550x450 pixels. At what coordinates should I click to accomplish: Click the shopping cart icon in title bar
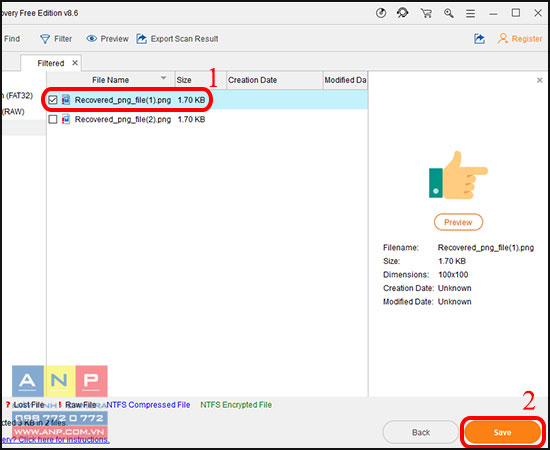tap(426, 13)
